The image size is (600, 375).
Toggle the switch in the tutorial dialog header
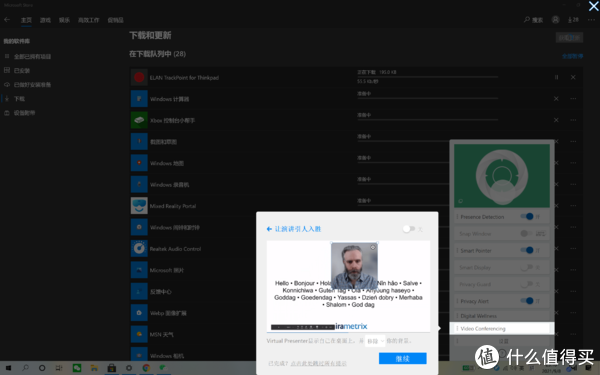pyautogui.click(x=409, y=229)
